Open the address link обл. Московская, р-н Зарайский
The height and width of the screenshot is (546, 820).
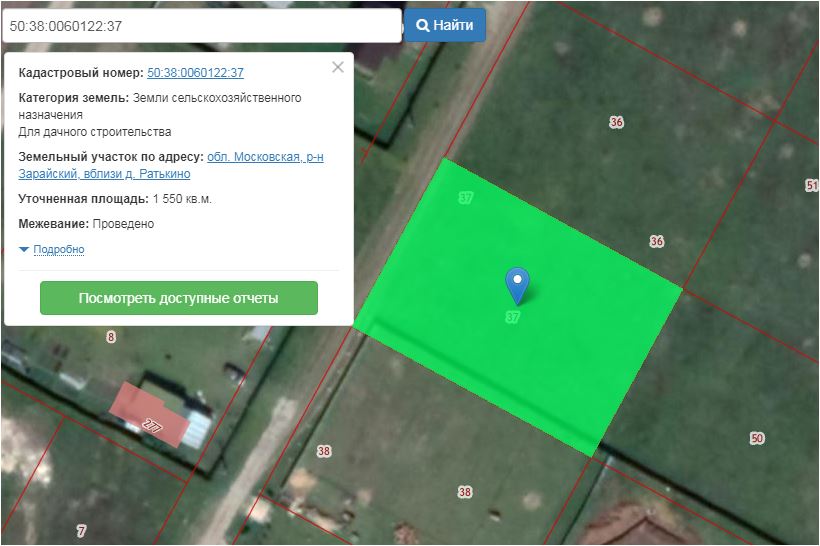pos(171,165)
